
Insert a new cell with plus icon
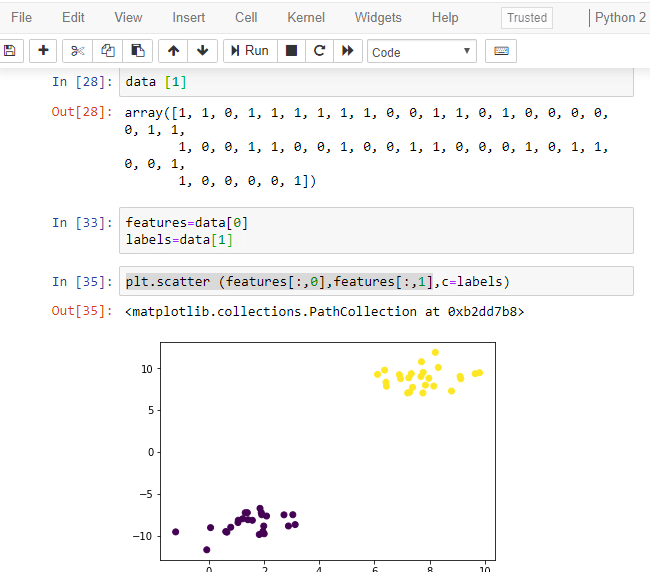43,51
